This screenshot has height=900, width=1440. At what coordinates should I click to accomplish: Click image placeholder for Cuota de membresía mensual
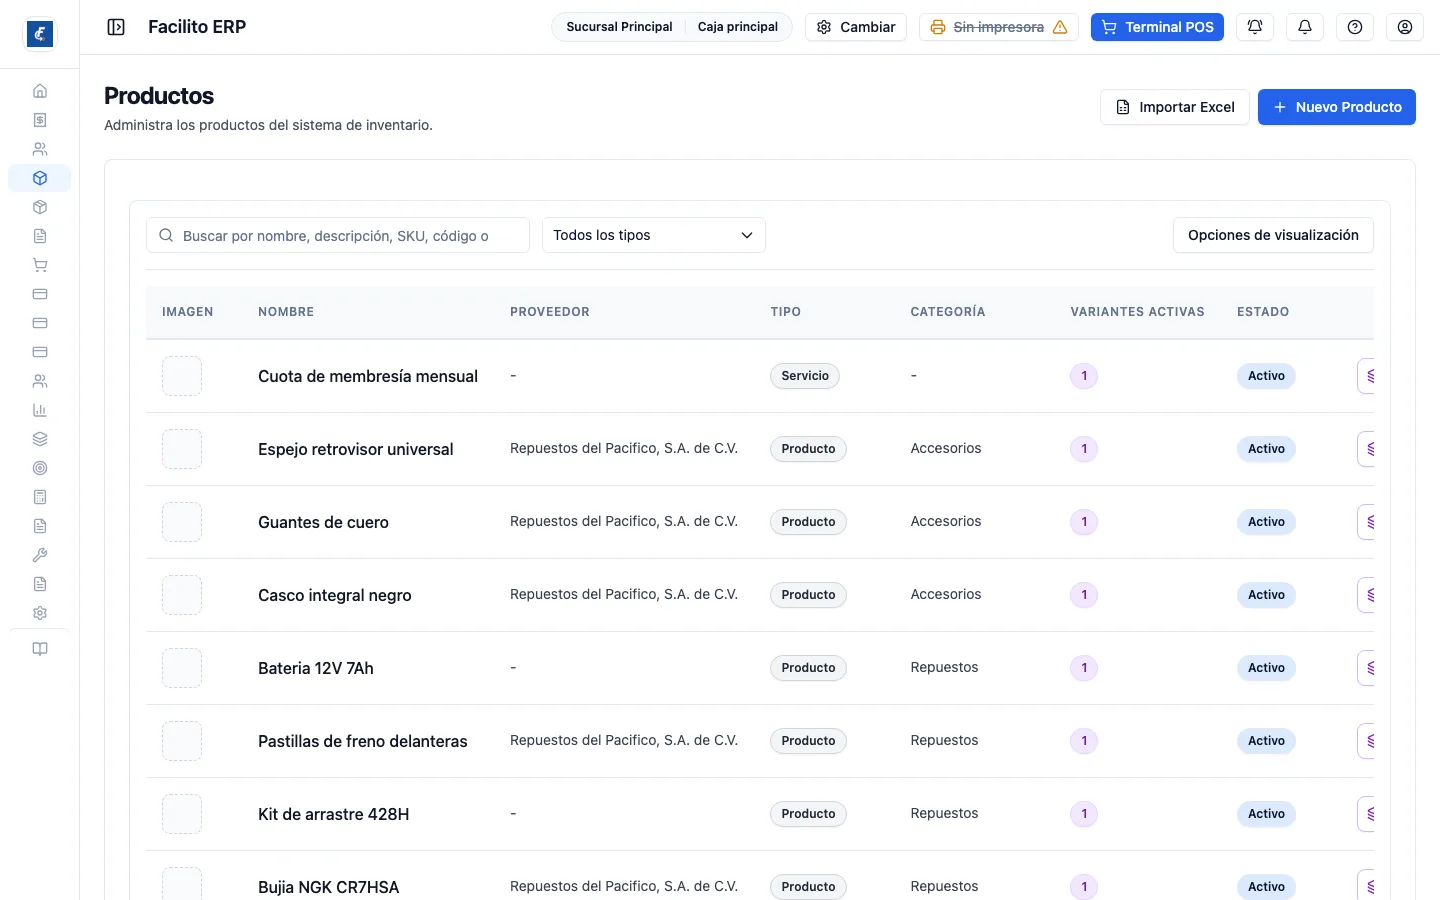182,376
